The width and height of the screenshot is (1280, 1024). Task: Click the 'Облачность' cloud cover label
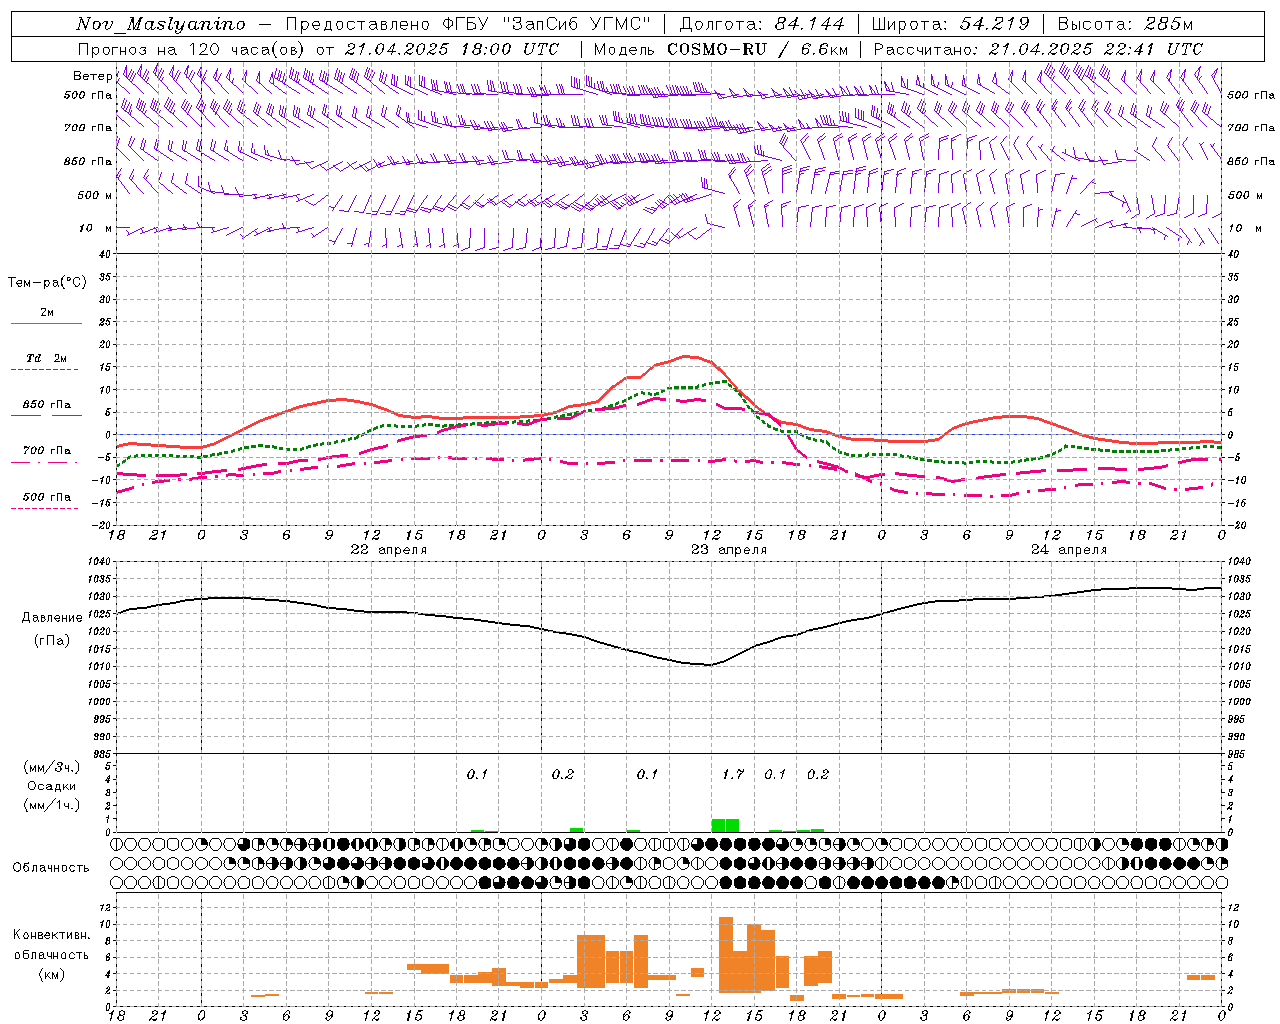coord(51,867)
